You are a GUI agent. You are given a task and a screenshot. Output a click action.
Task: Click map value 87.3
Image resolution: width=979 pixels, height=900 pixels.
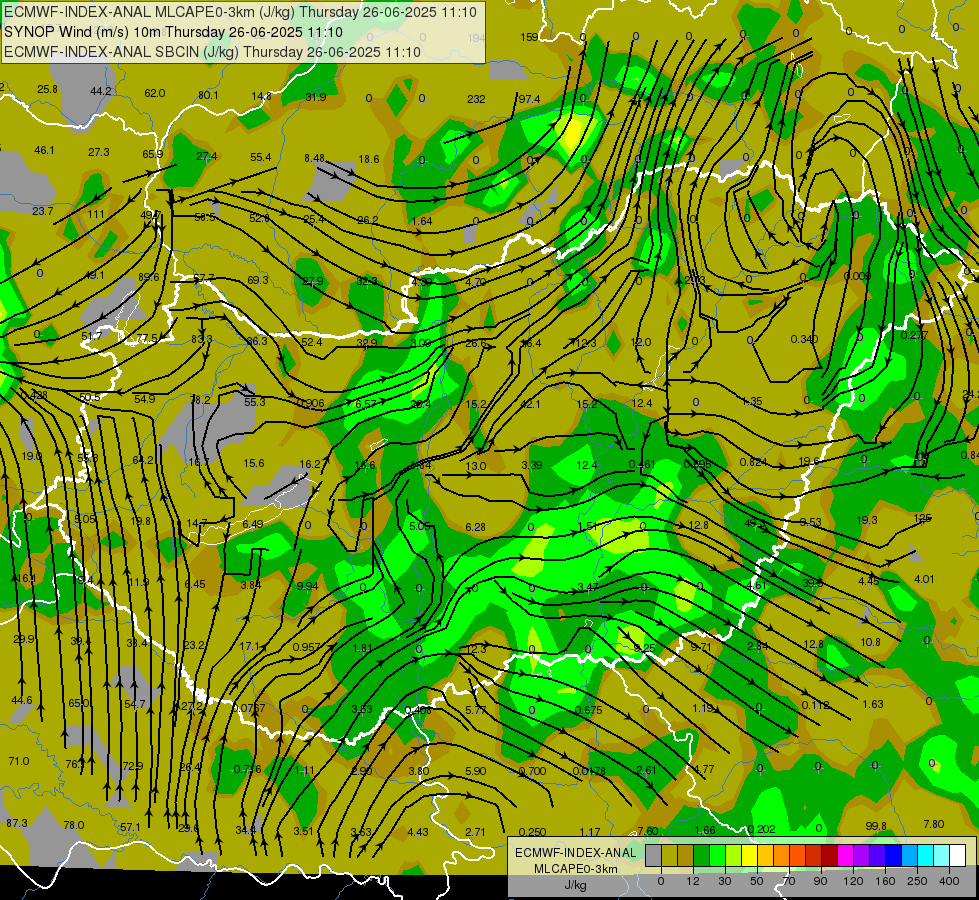tap(17, 823)
